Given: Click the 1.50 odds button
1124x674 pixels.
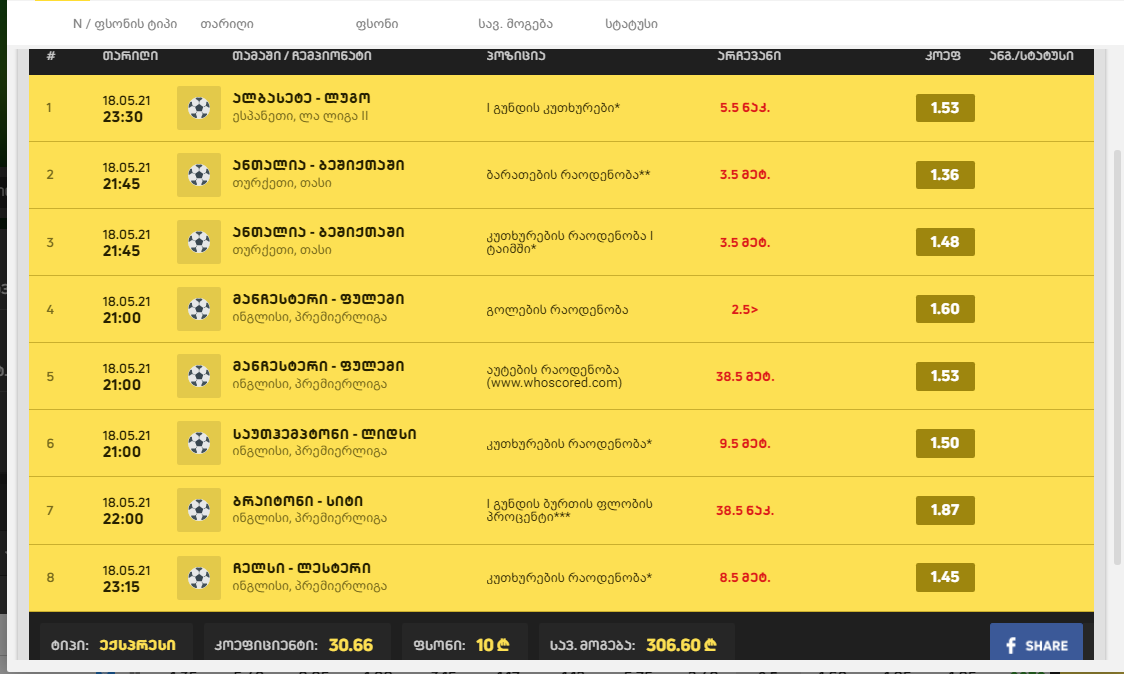Looking at the screenshot, I should pos(945,443).
